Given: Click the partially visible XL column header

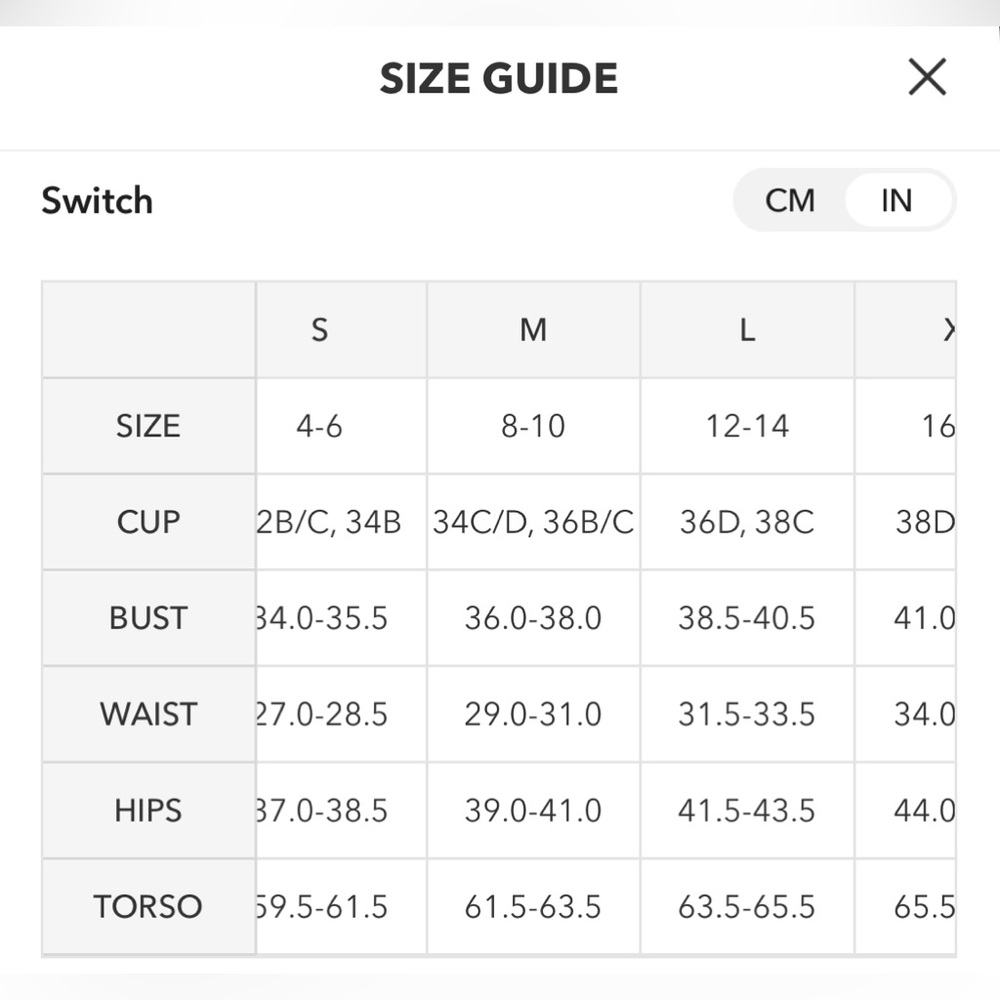Looking at the screenshot, I should 906,330.
